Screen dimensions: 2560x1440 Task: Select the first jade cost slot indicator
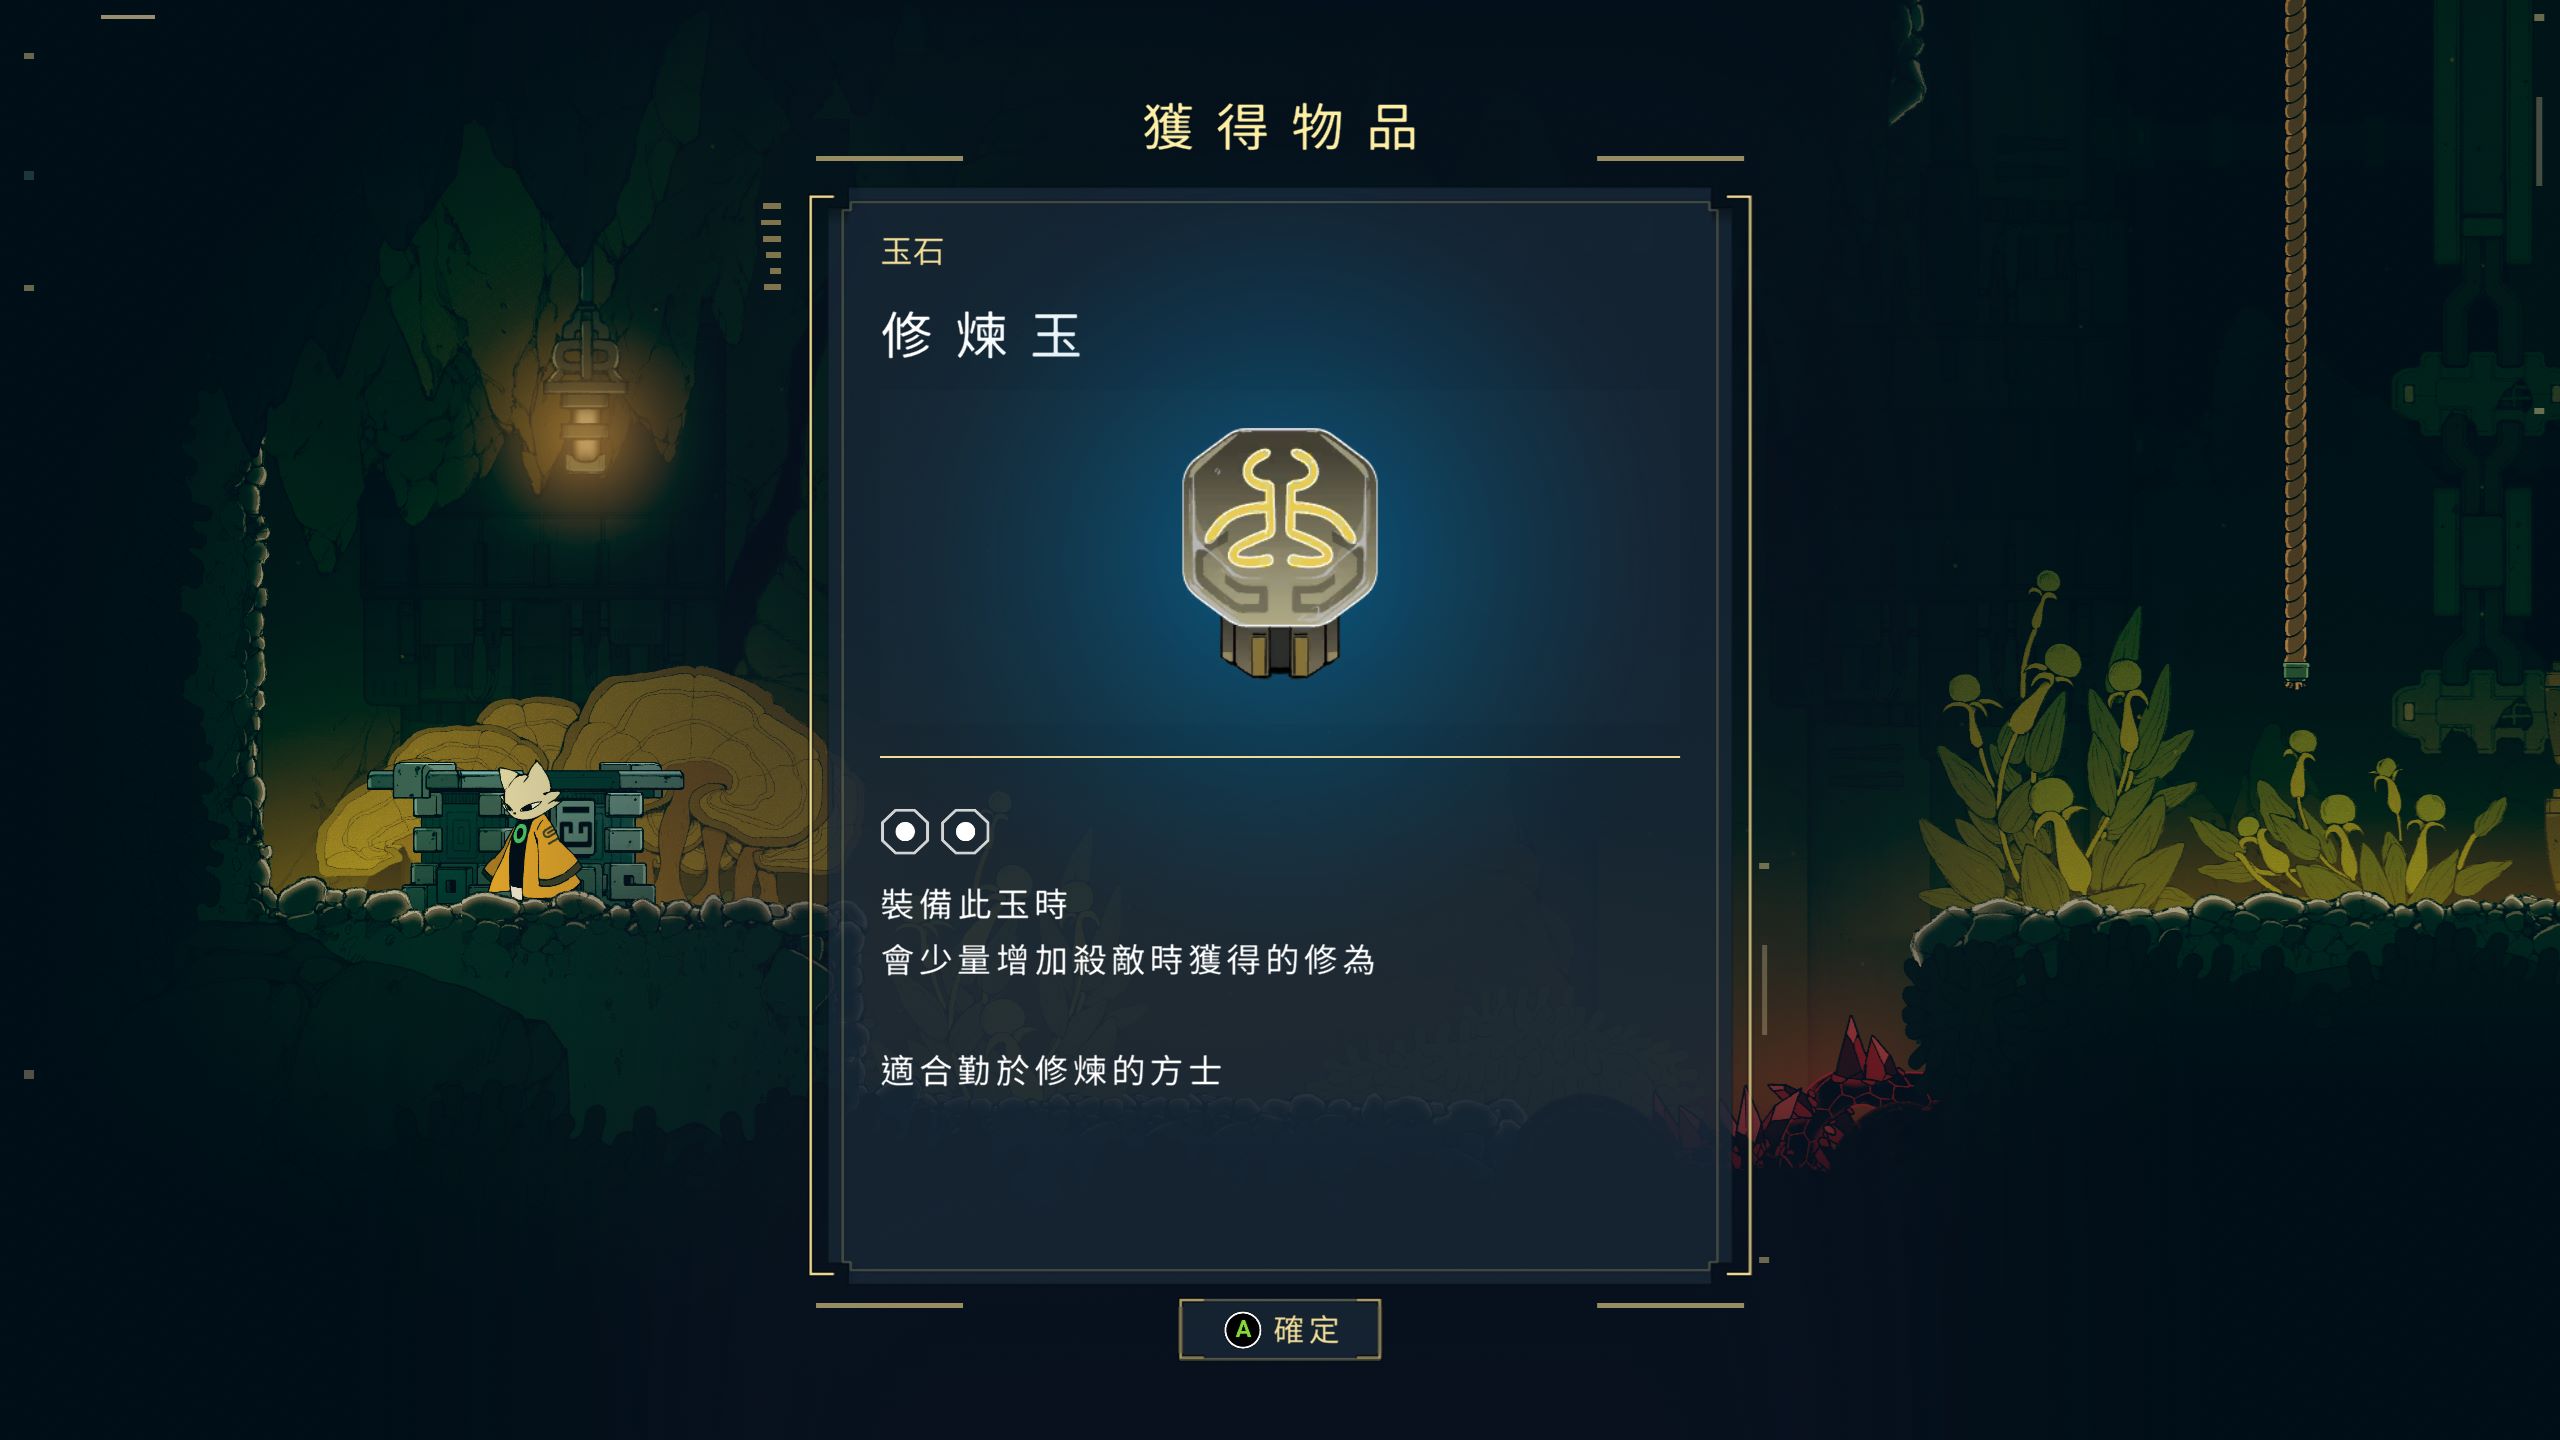905,831
